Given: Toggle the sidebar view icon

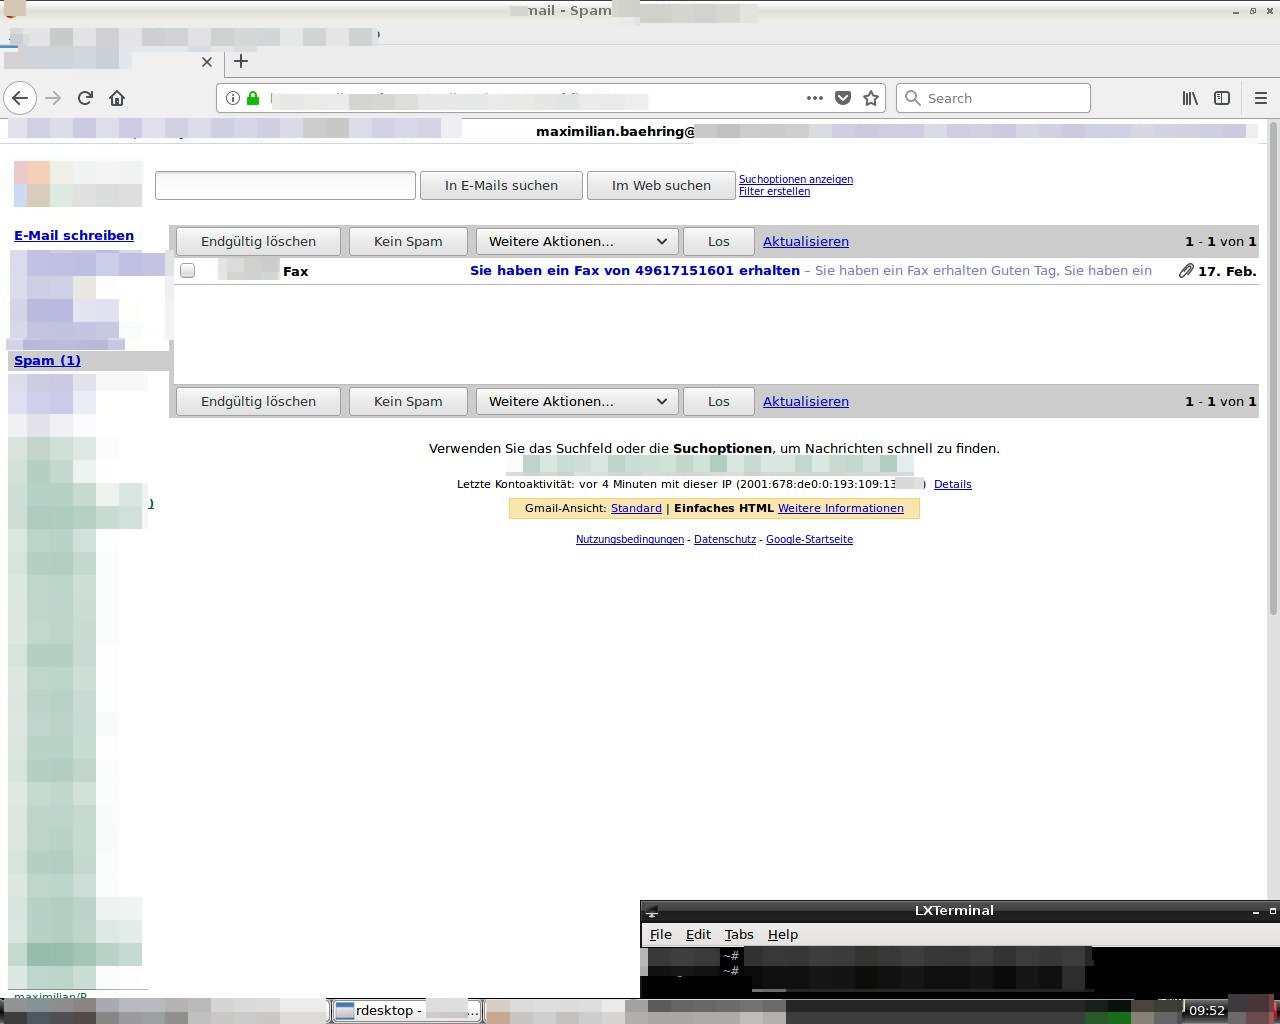Looking at the screenshot, I should (x=1222, y=98).
